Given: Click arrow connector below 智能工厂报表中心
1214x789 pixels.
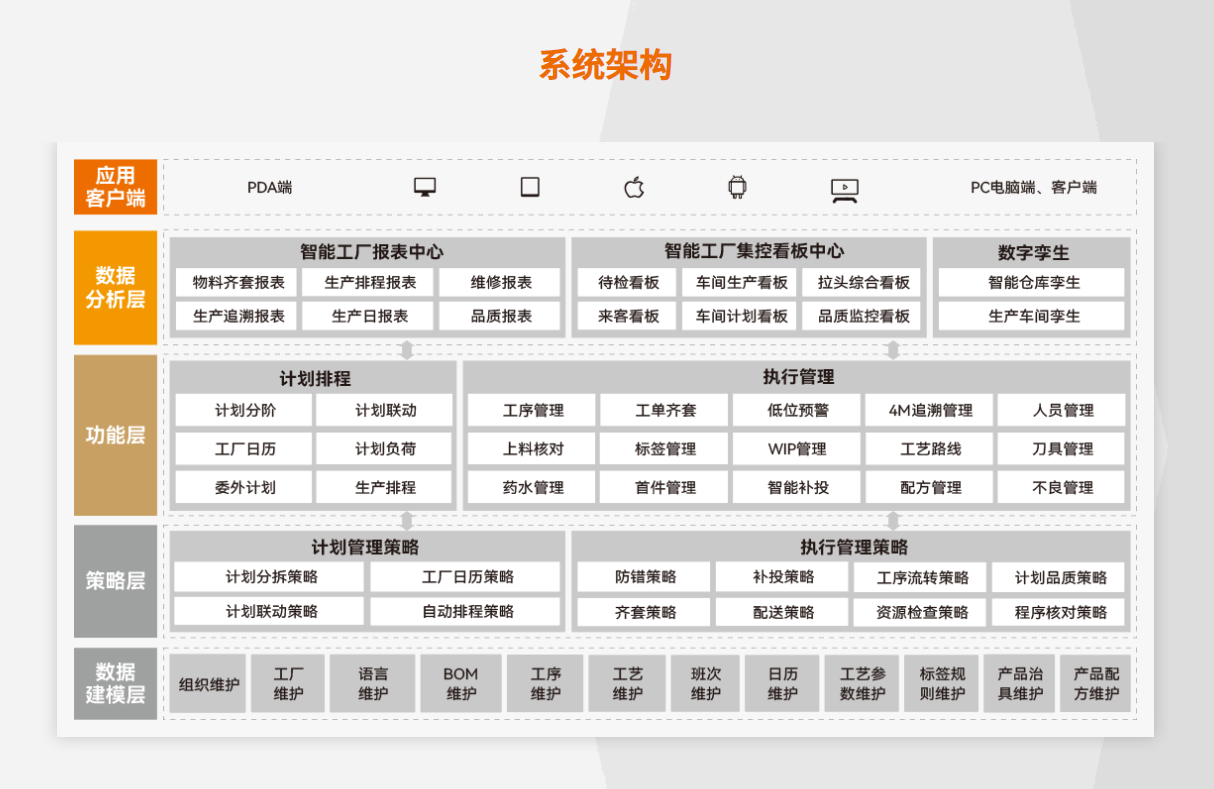Looking at the screenshot, I should pyautogui.click(x=406, y=350).
